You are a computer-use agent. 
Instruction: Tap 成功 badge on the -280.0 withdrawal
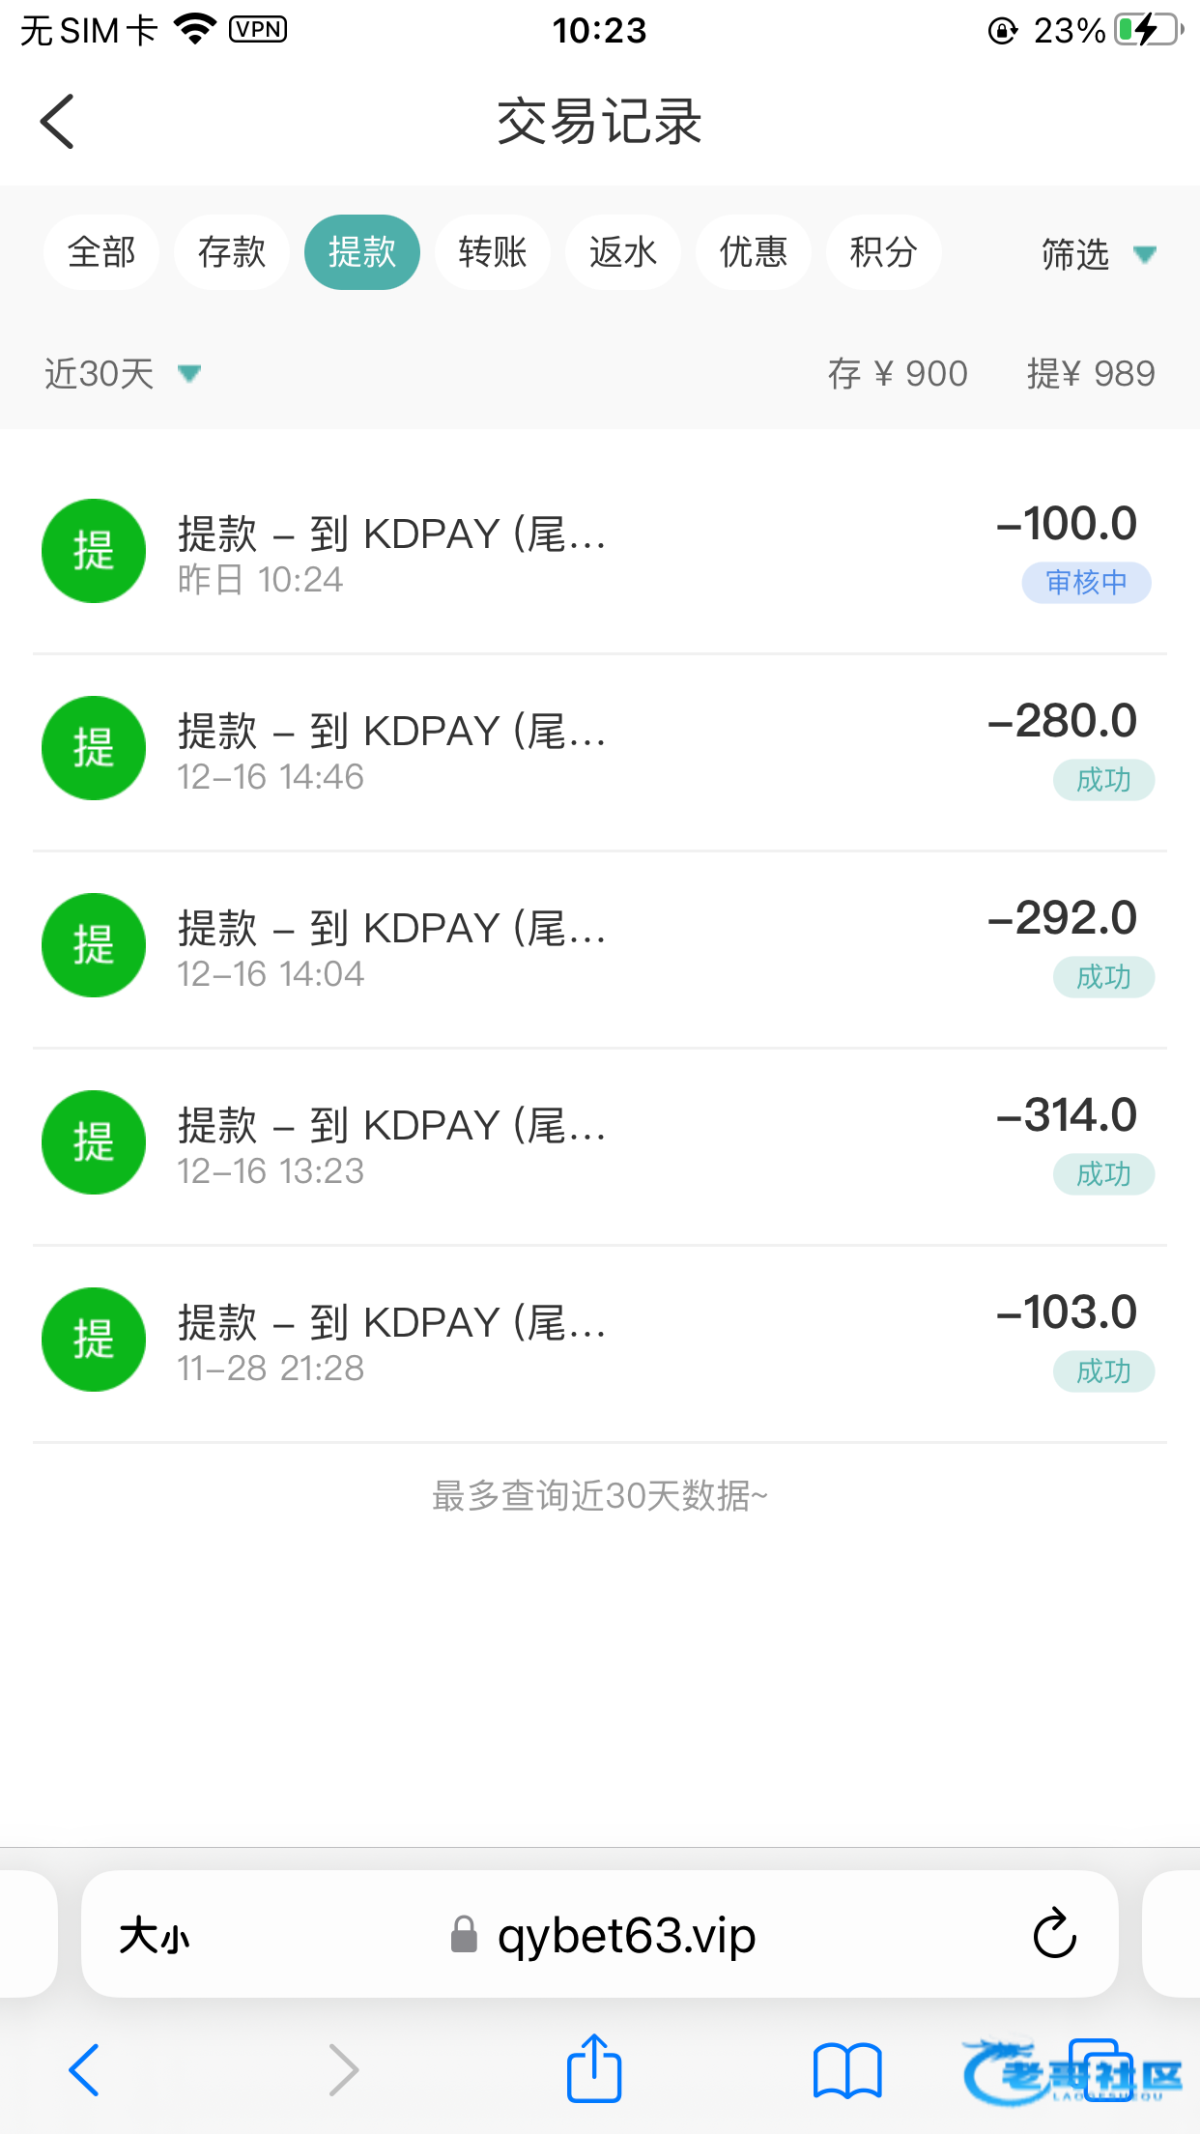1103,779
